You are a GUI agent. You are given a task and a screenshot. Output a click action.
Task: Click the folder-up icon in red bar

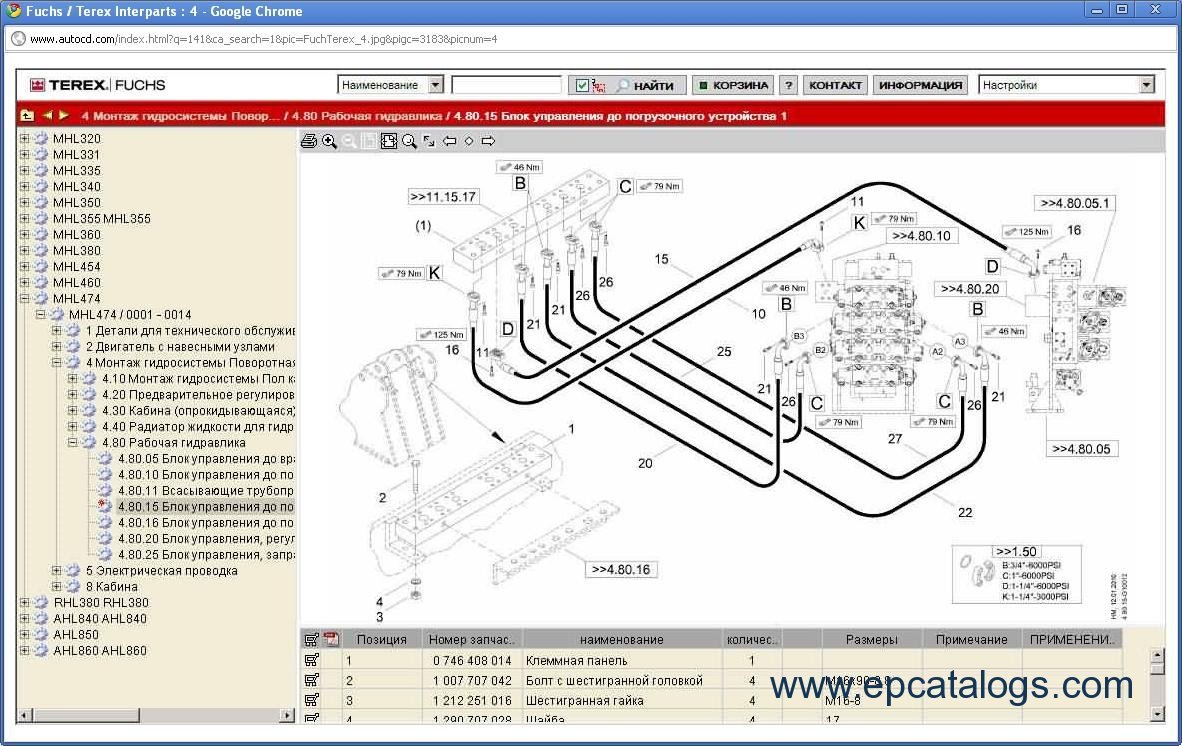tap(27, 115)
